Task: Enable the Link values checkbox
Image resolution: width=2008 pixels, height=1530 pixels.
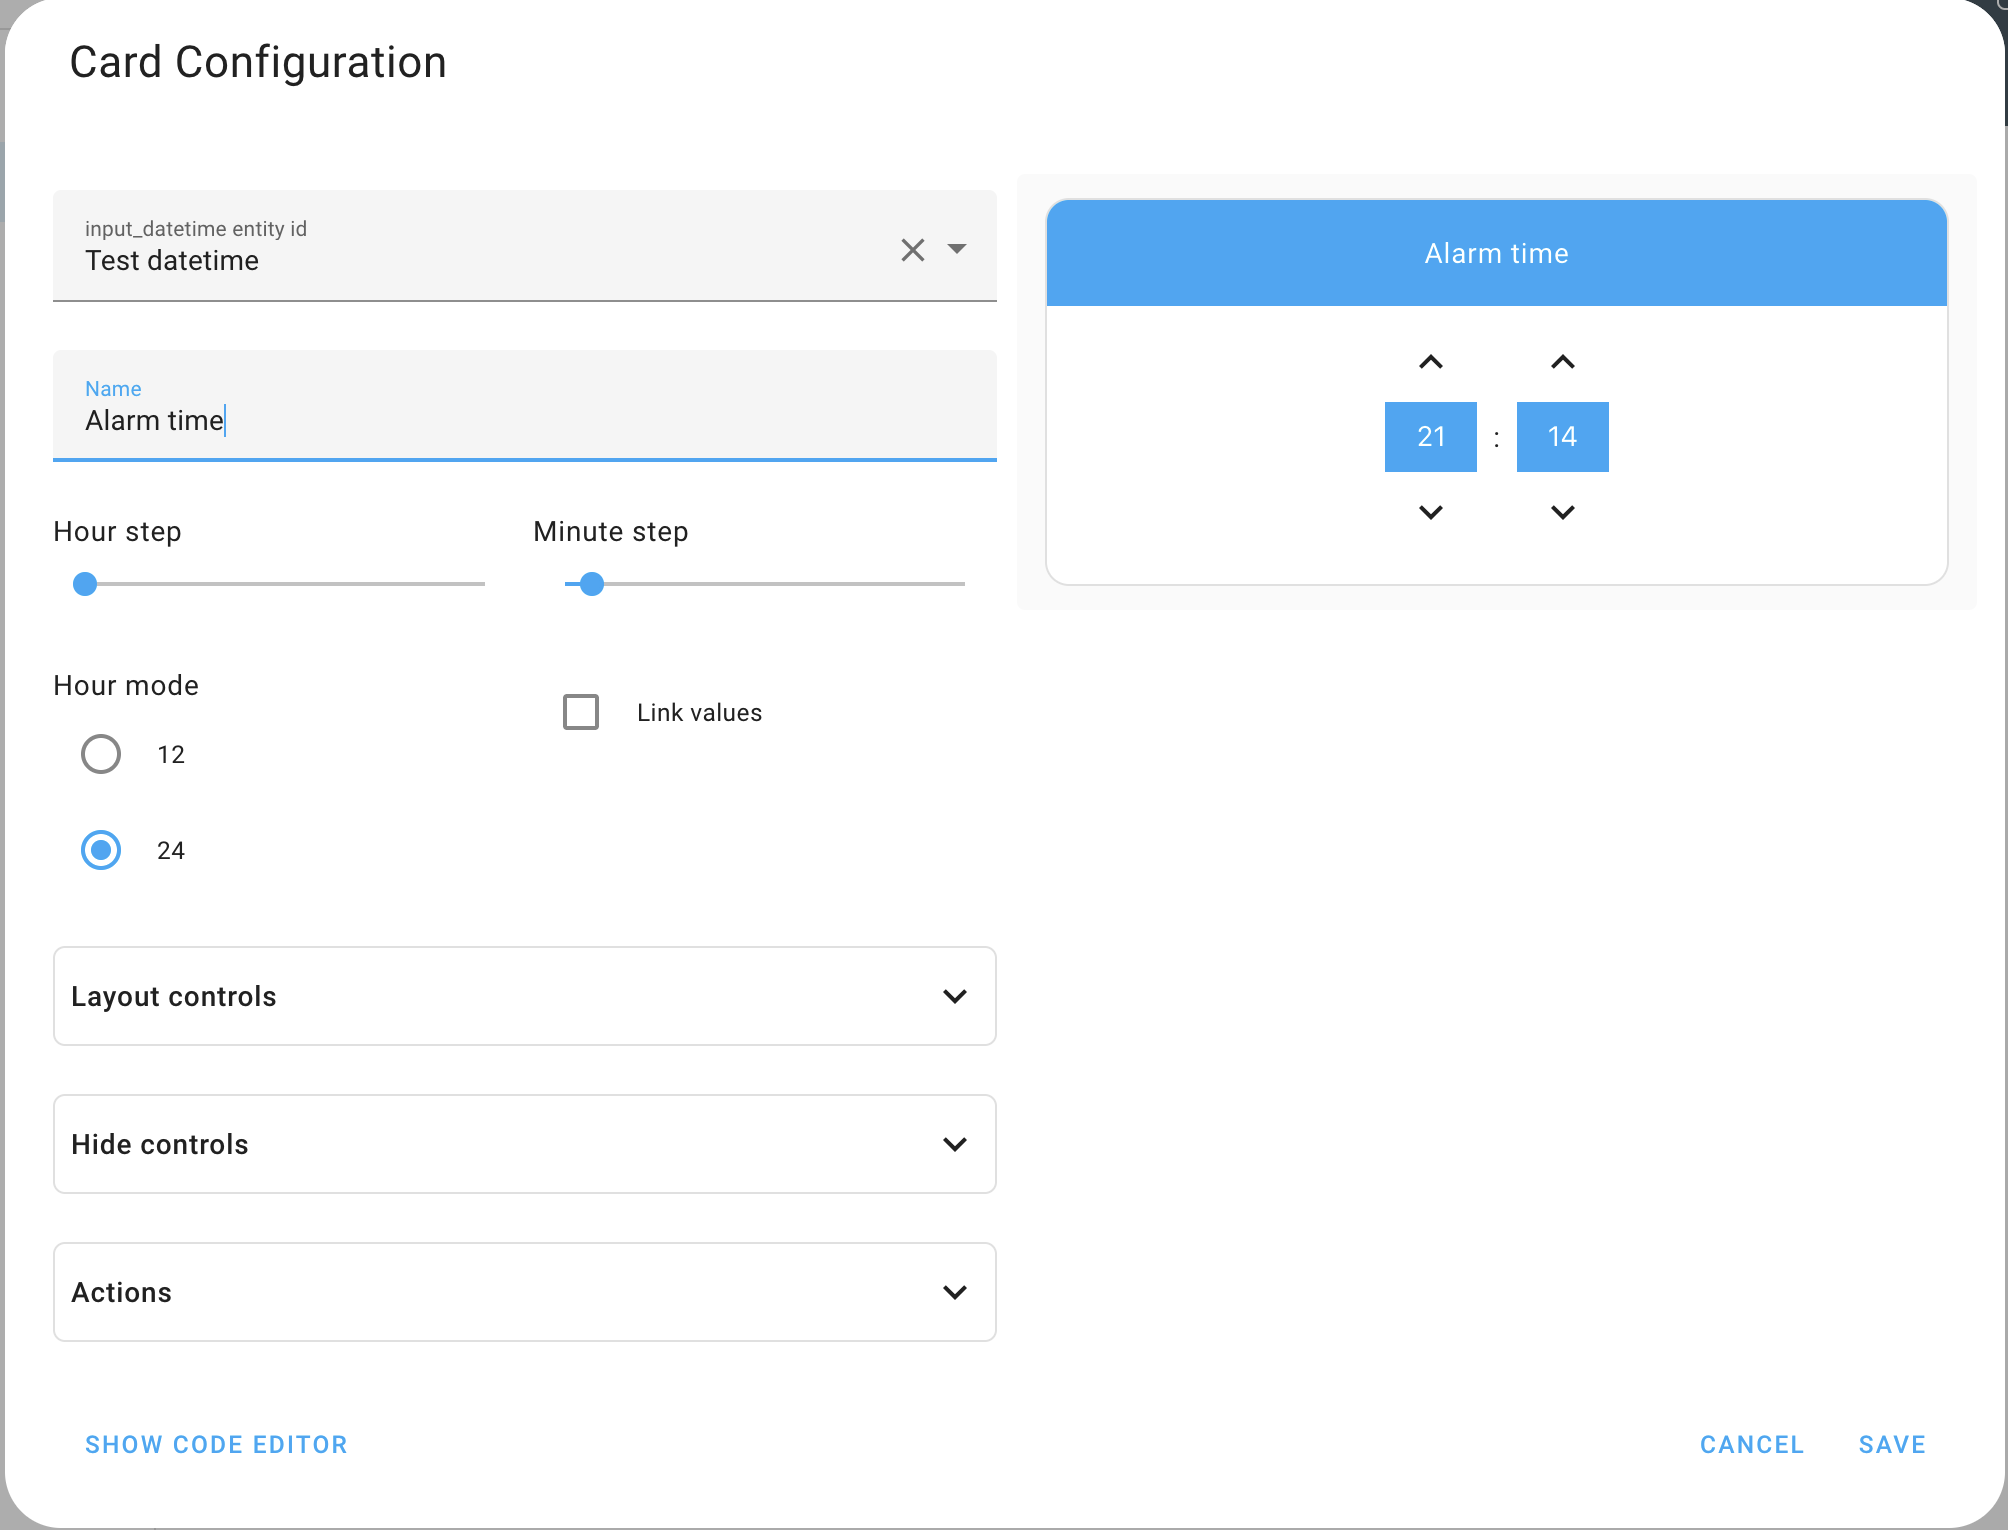Action: 581,712
